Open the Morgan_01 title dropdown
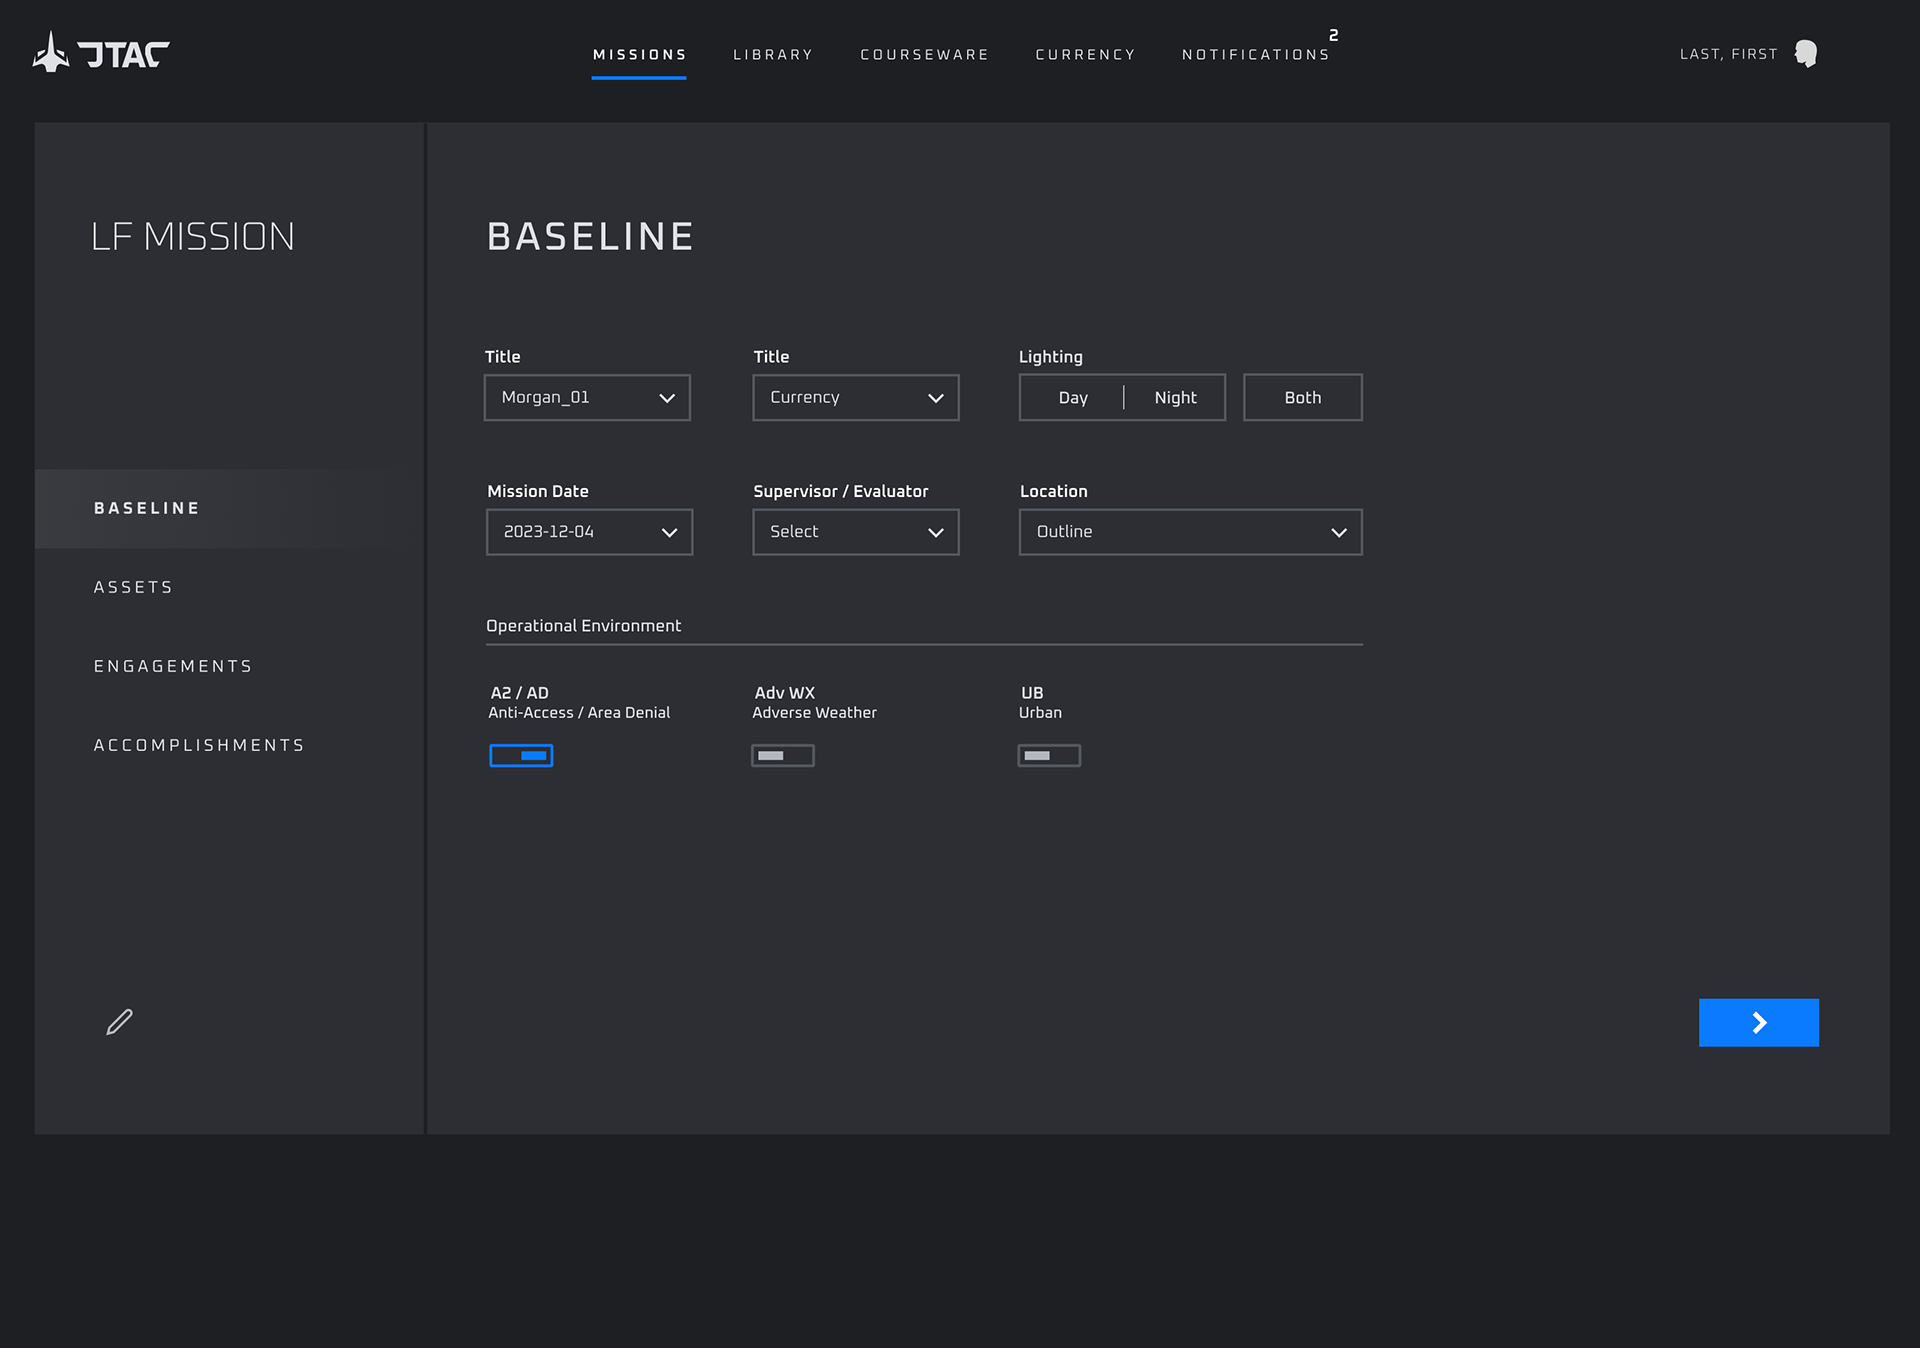The image size is (1920, 1348). click(587, 398)
